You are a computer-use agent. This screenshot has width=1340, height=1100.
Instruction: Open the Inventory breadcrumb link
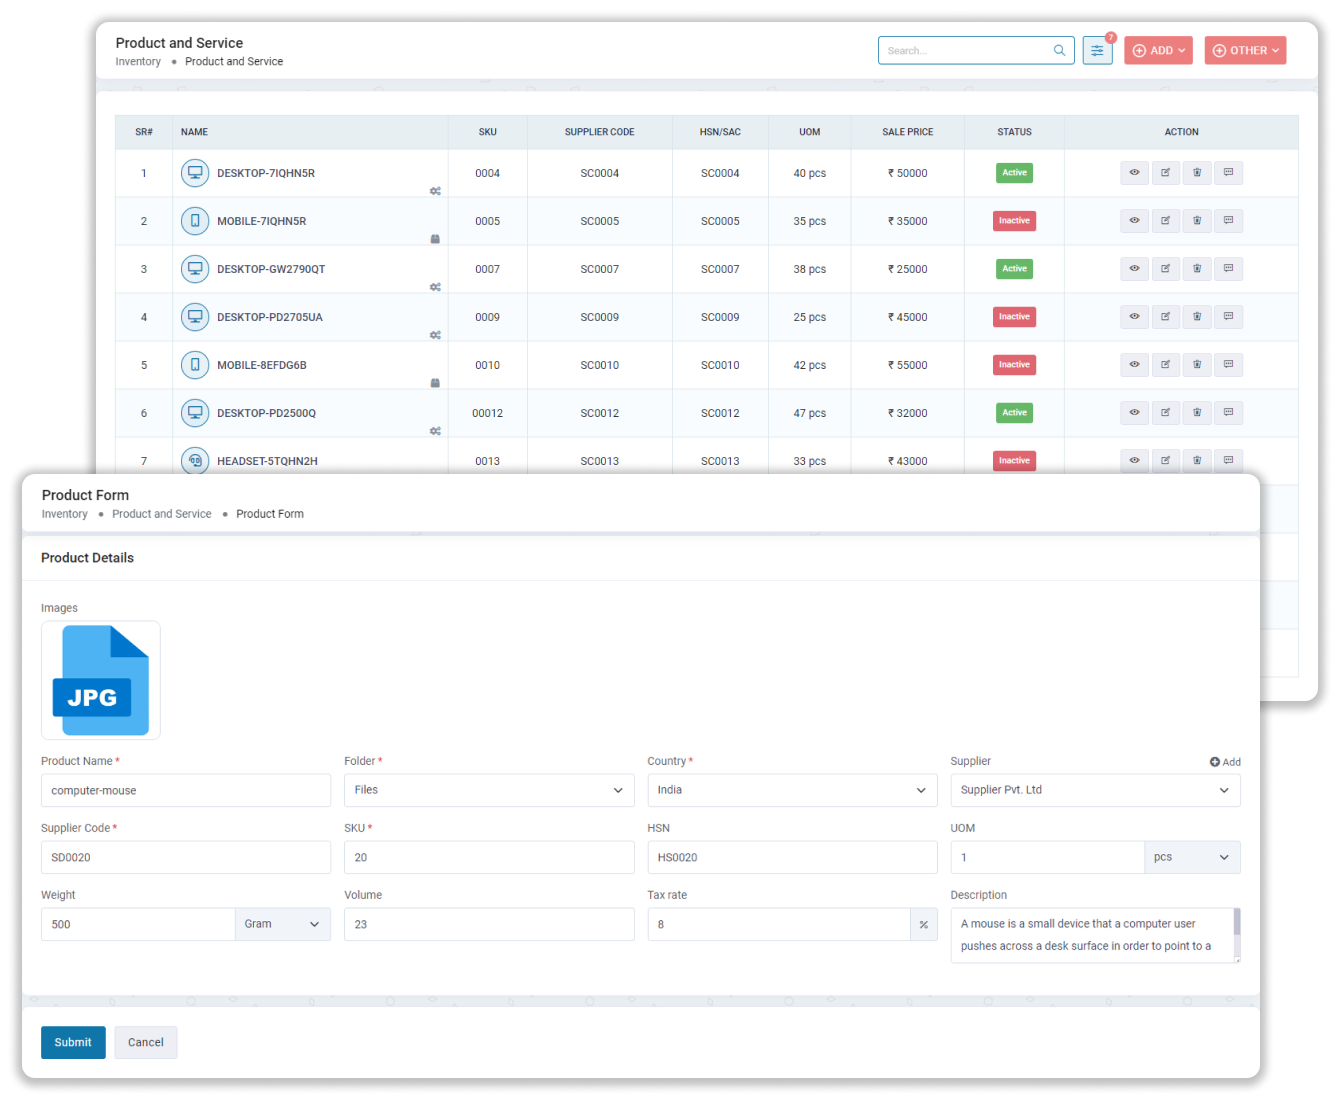(x=64, y=513)
